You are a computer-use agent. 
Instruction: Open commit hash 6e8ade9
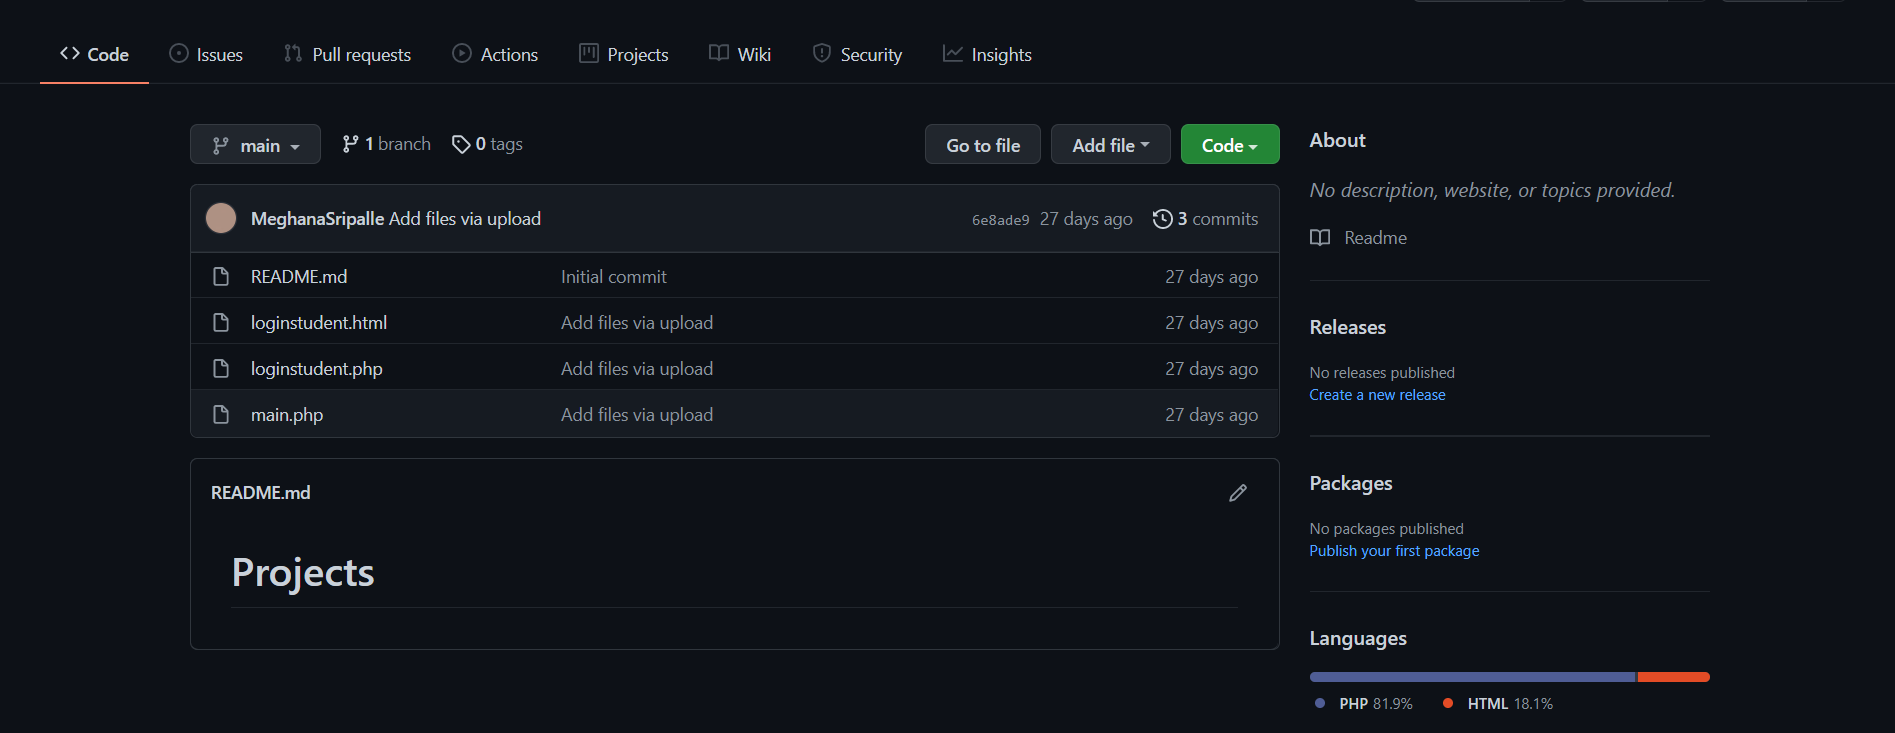point(1000,220)
